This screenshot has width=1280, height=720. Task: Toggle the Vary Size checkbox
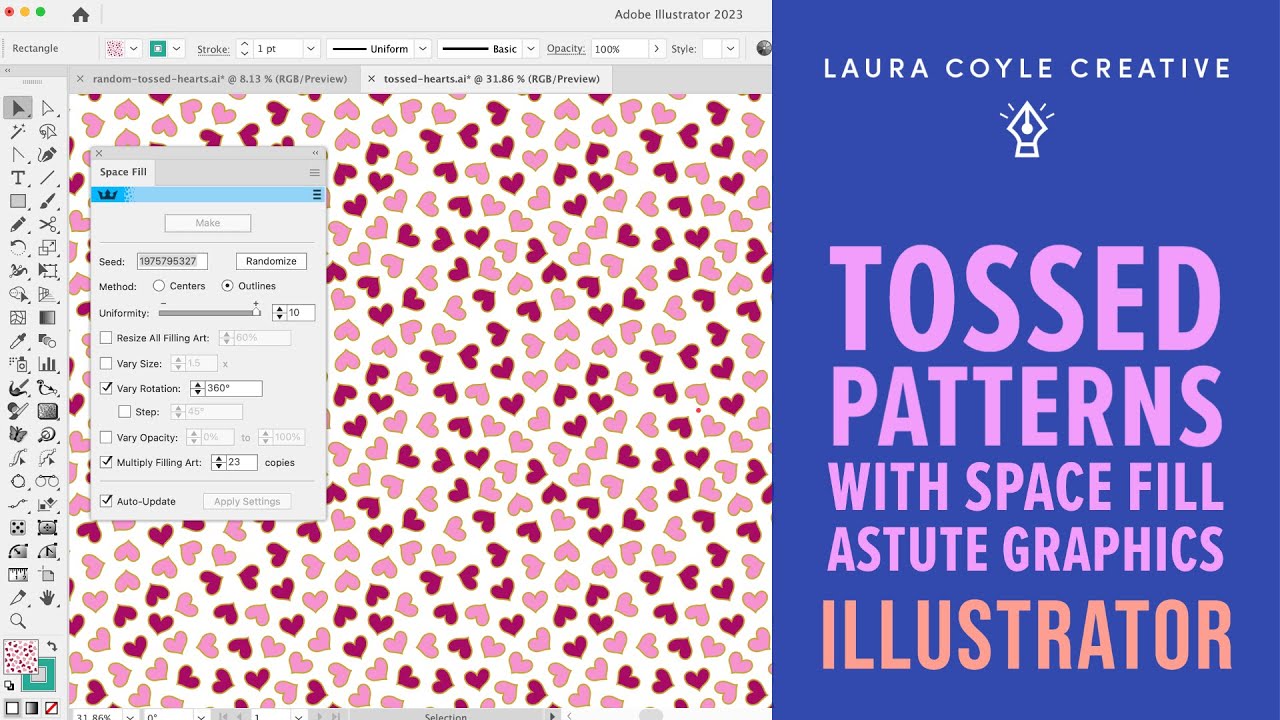106,364
